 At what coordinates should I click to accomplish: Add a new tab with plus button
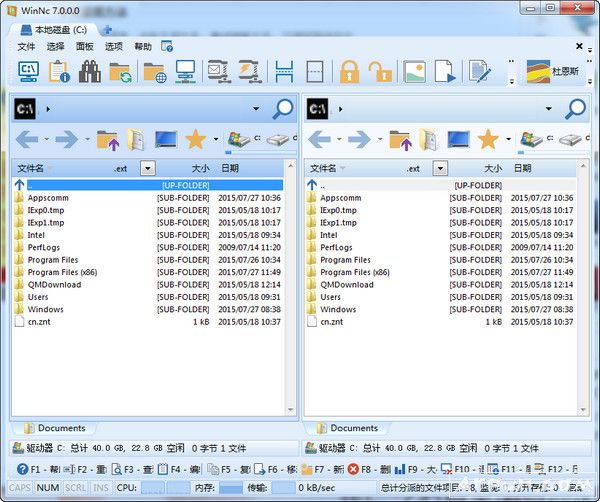pos(108,29)
